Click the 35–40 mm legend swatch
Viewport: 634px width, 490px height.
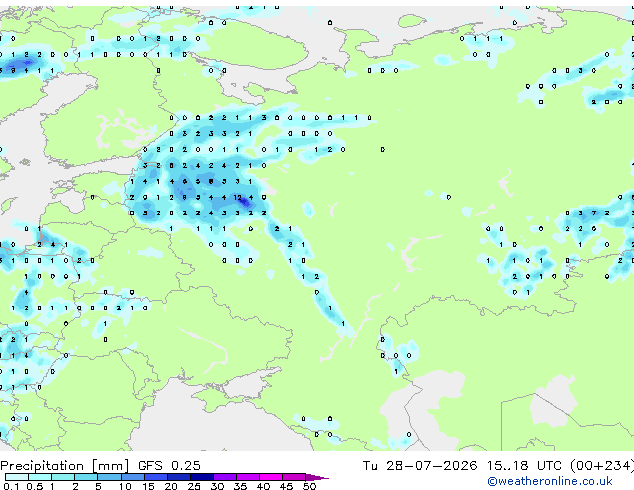248,477
